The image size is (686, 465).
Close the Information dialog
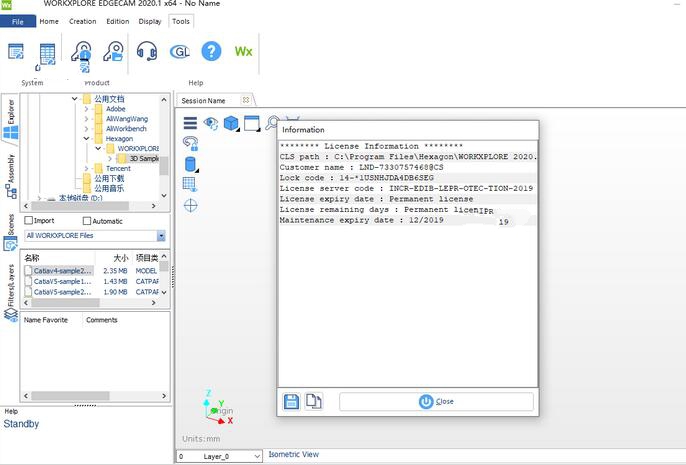[x=436, y=402]
